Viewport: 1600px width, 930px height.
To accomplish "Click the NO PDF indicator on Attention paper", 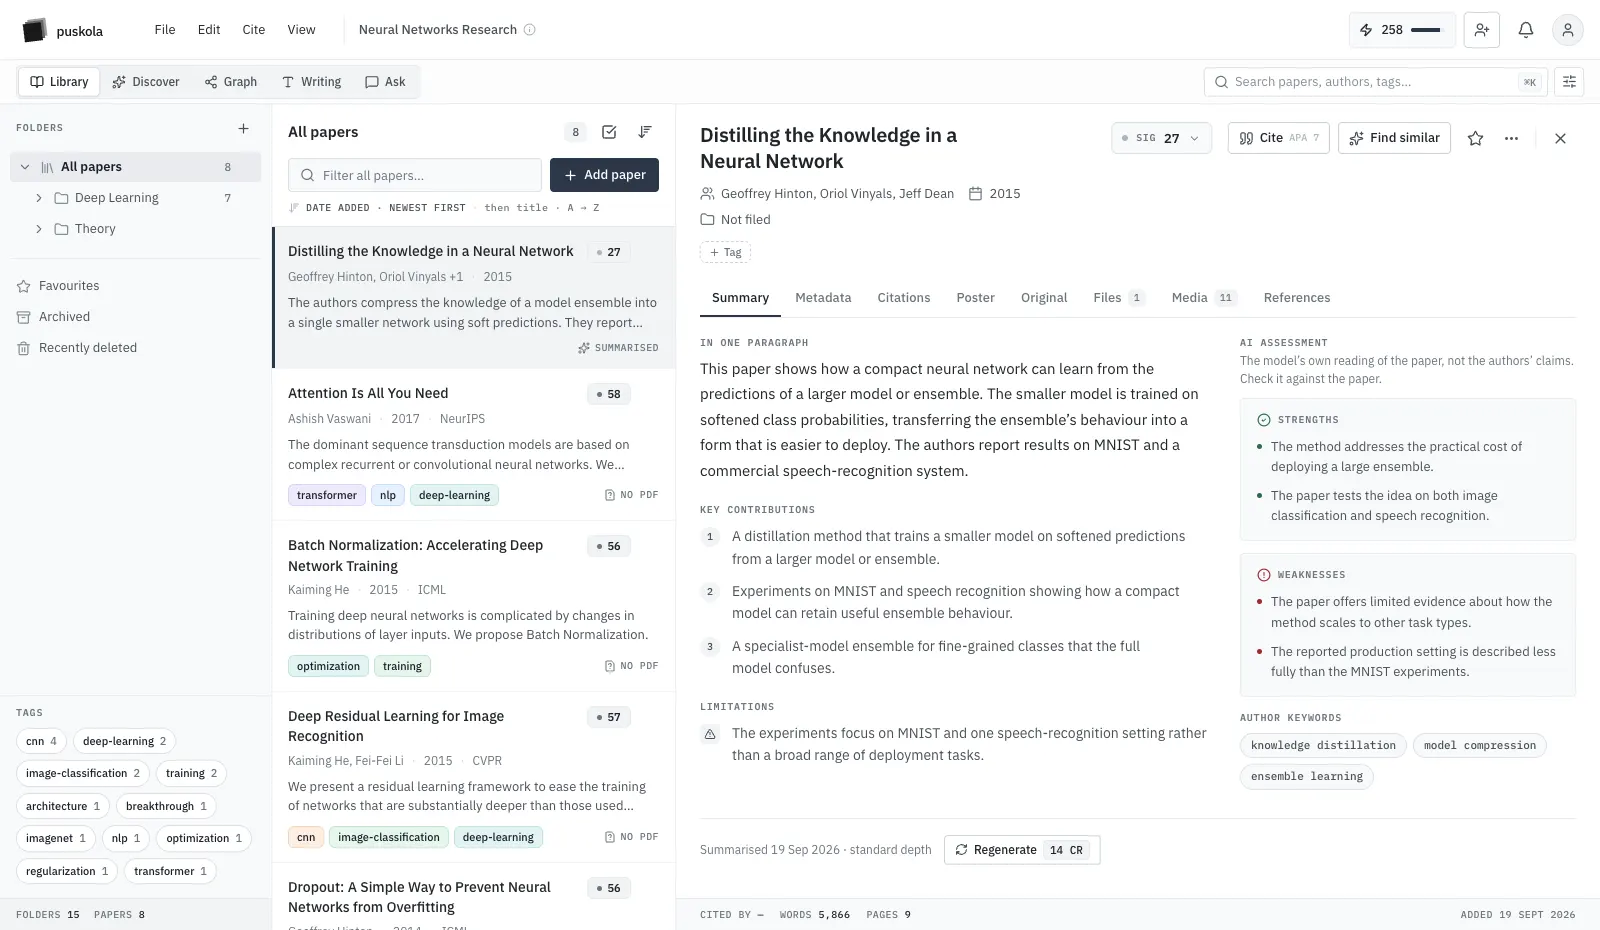I will 631,495.
